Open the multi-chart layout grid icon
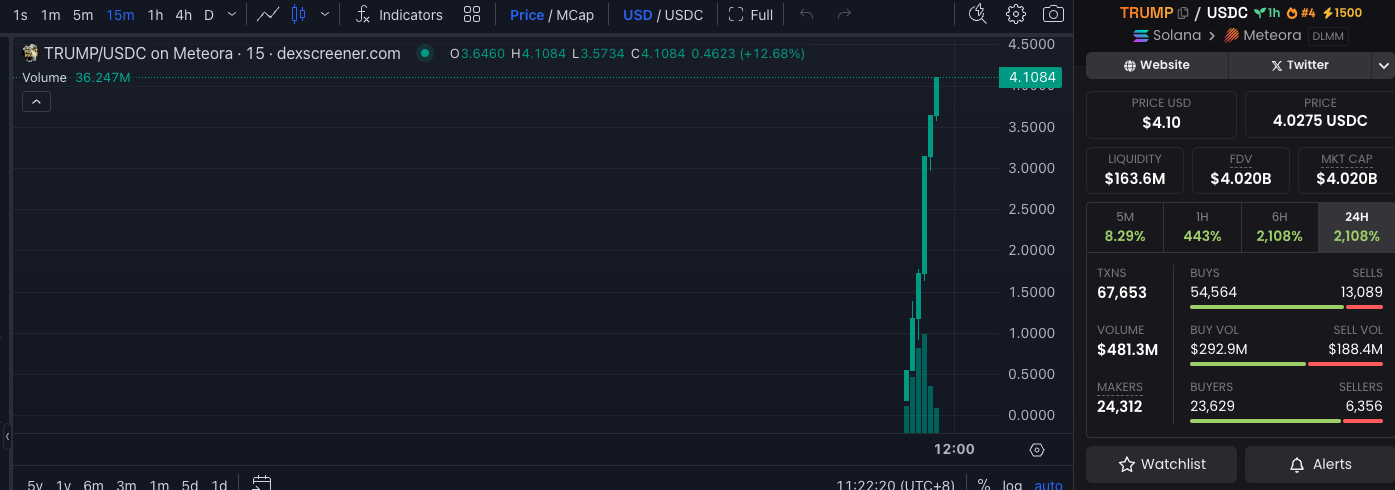This screenshot has width=1395, height=490. (x=472, y=15)
